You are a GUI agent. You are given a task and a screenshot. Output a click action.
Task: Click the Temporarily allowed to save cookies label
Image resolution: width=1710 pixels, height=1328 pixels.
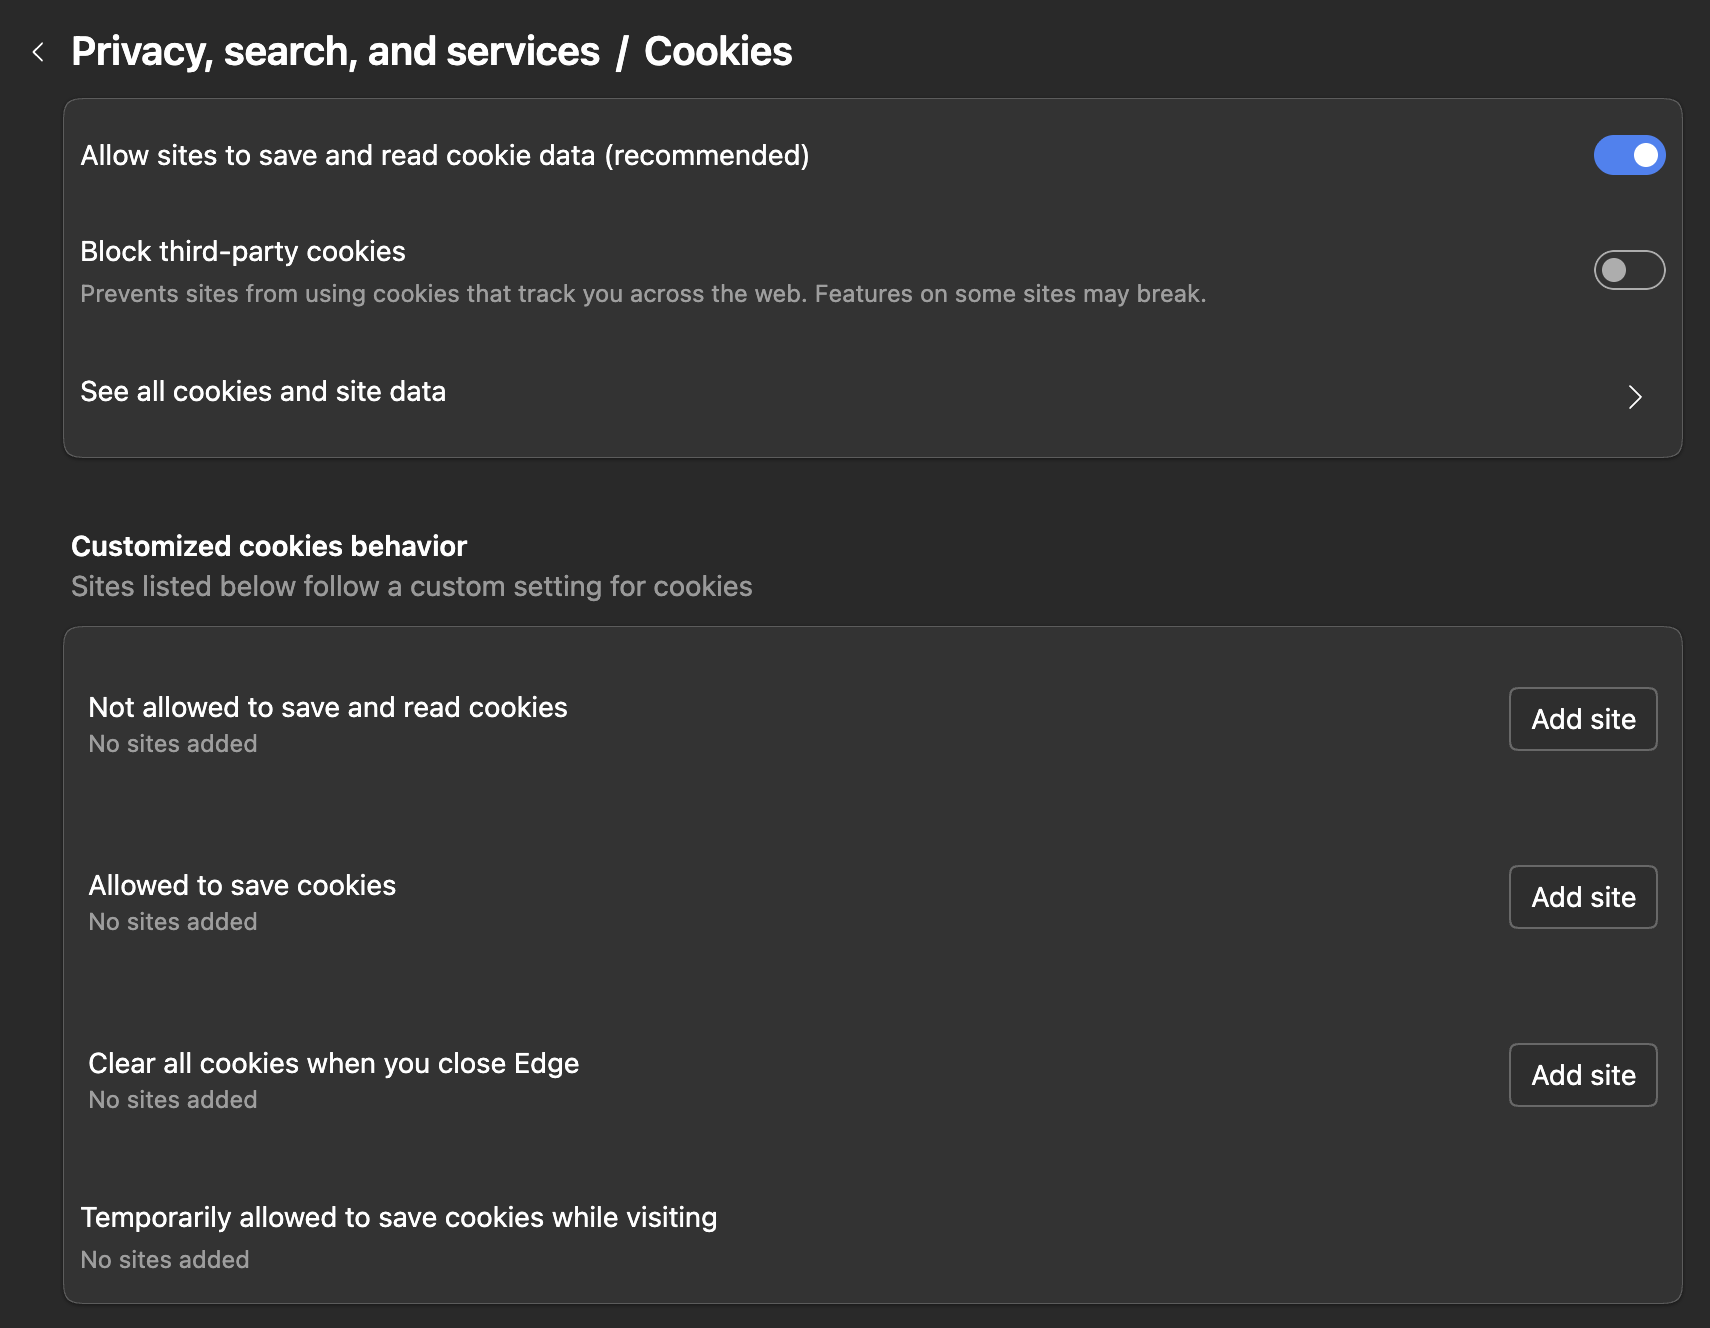[x=398, y=1218]
